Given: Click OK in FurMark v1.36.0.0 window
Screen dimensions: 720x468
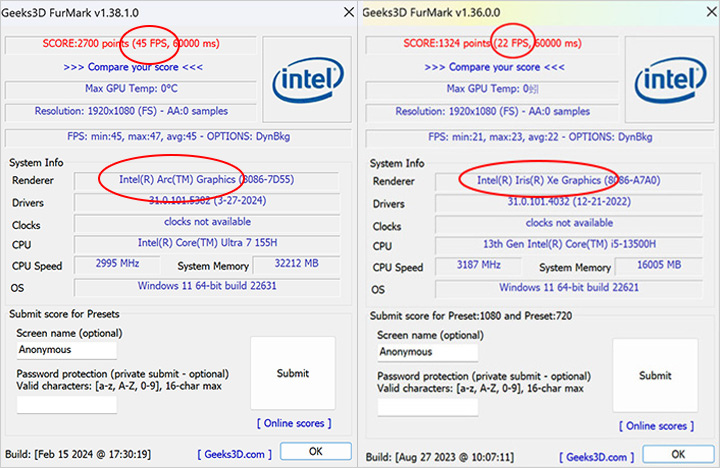Looking at the screenshot, I should (x=678, y=454).
